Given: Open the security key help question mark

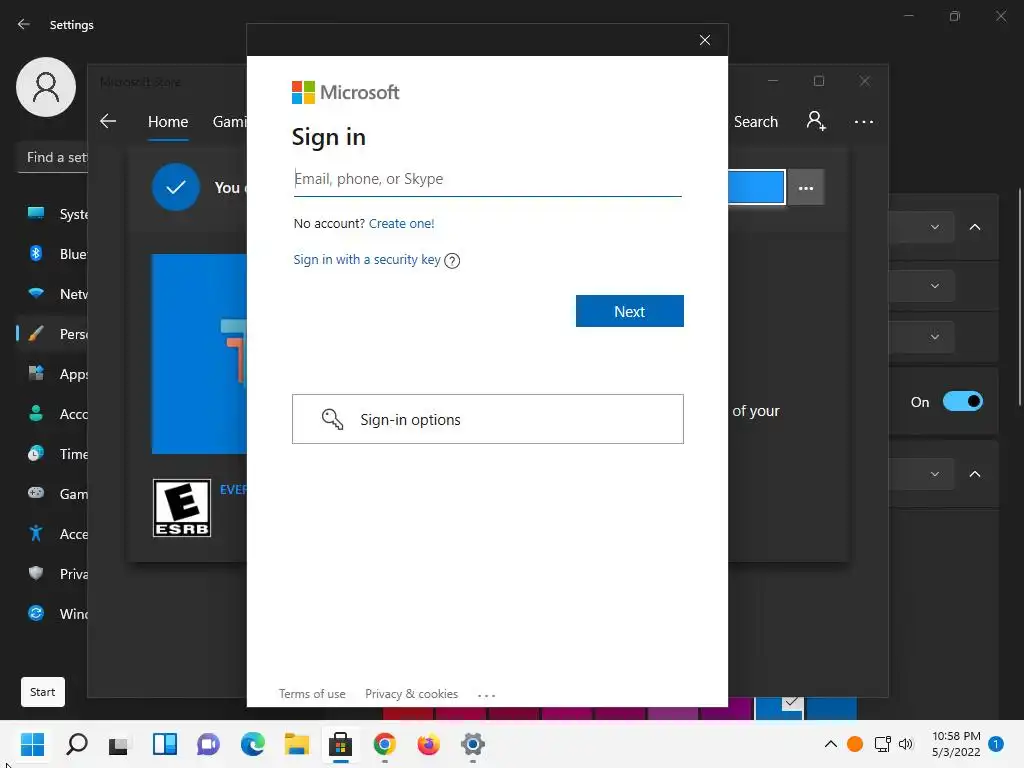Looking at the screenshot, I should pyautogui.click(x=452, y=261).
